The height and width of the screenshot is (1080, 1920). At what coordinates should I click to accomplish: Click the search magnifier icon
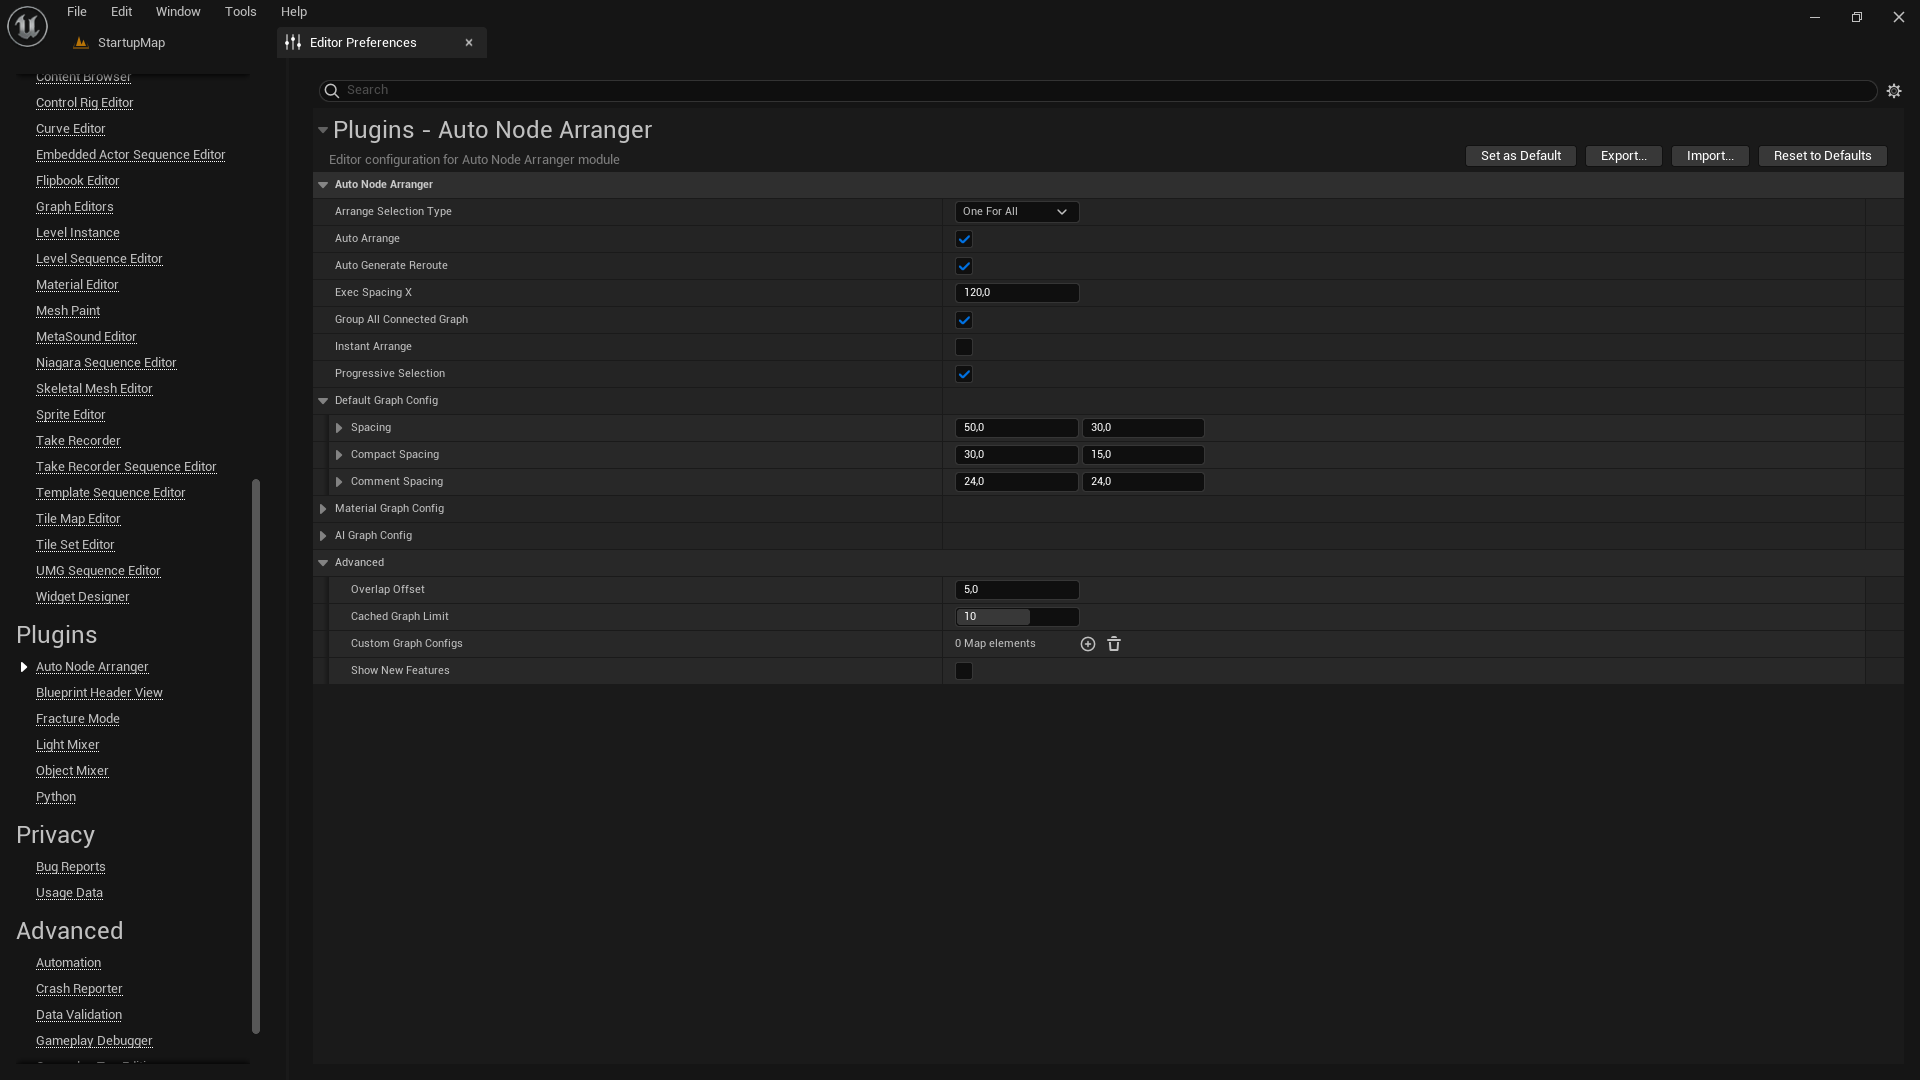332,91
